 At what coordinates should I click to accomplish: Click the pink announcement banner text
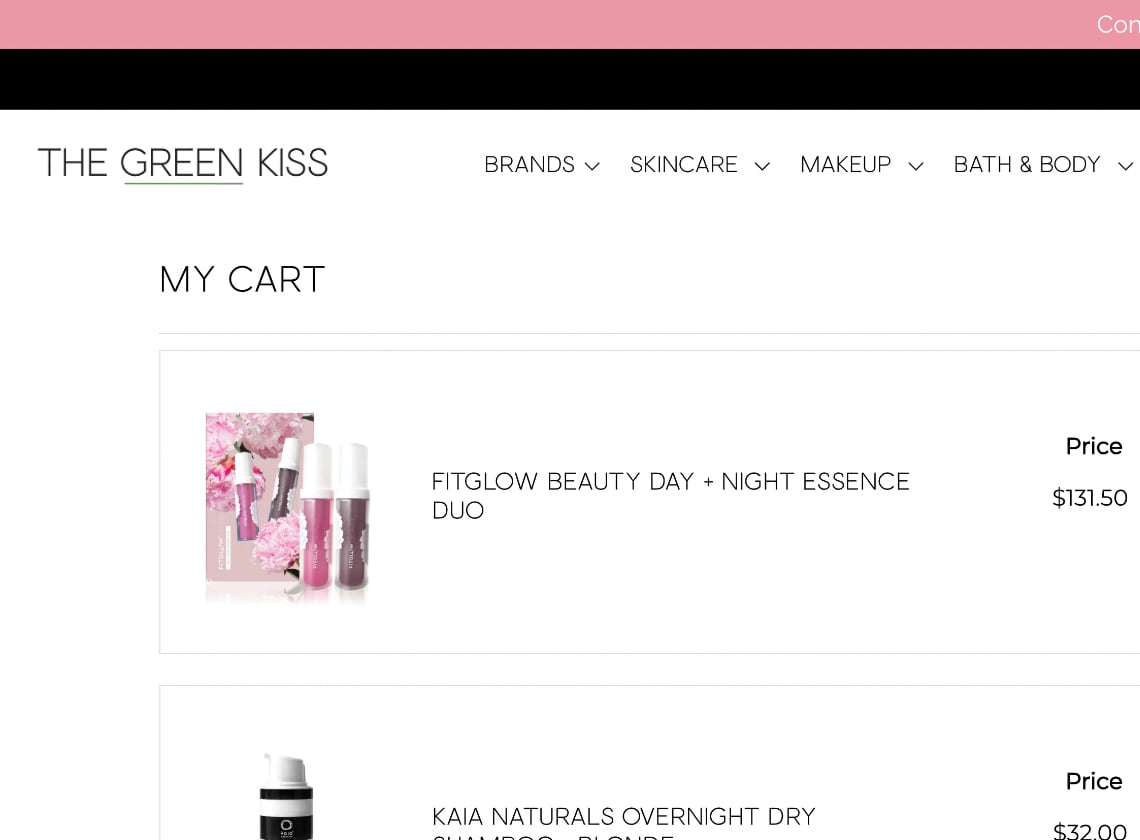point(1117,24)
